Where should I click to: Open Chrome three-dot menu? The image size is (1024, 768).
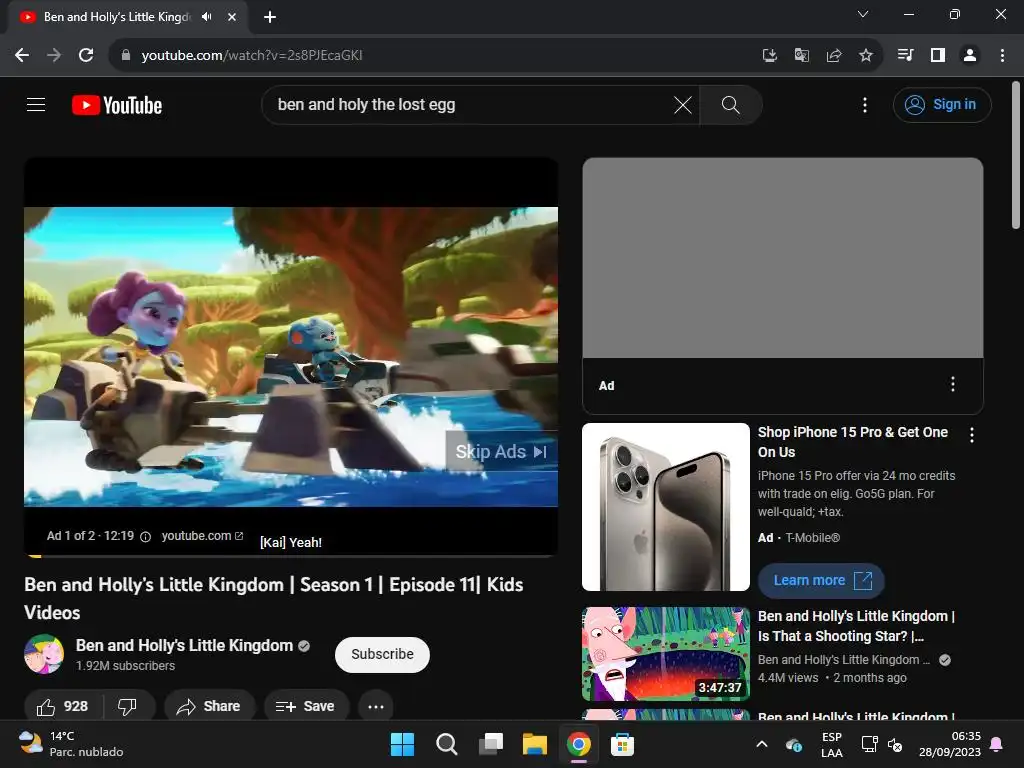coord(1002,56)
